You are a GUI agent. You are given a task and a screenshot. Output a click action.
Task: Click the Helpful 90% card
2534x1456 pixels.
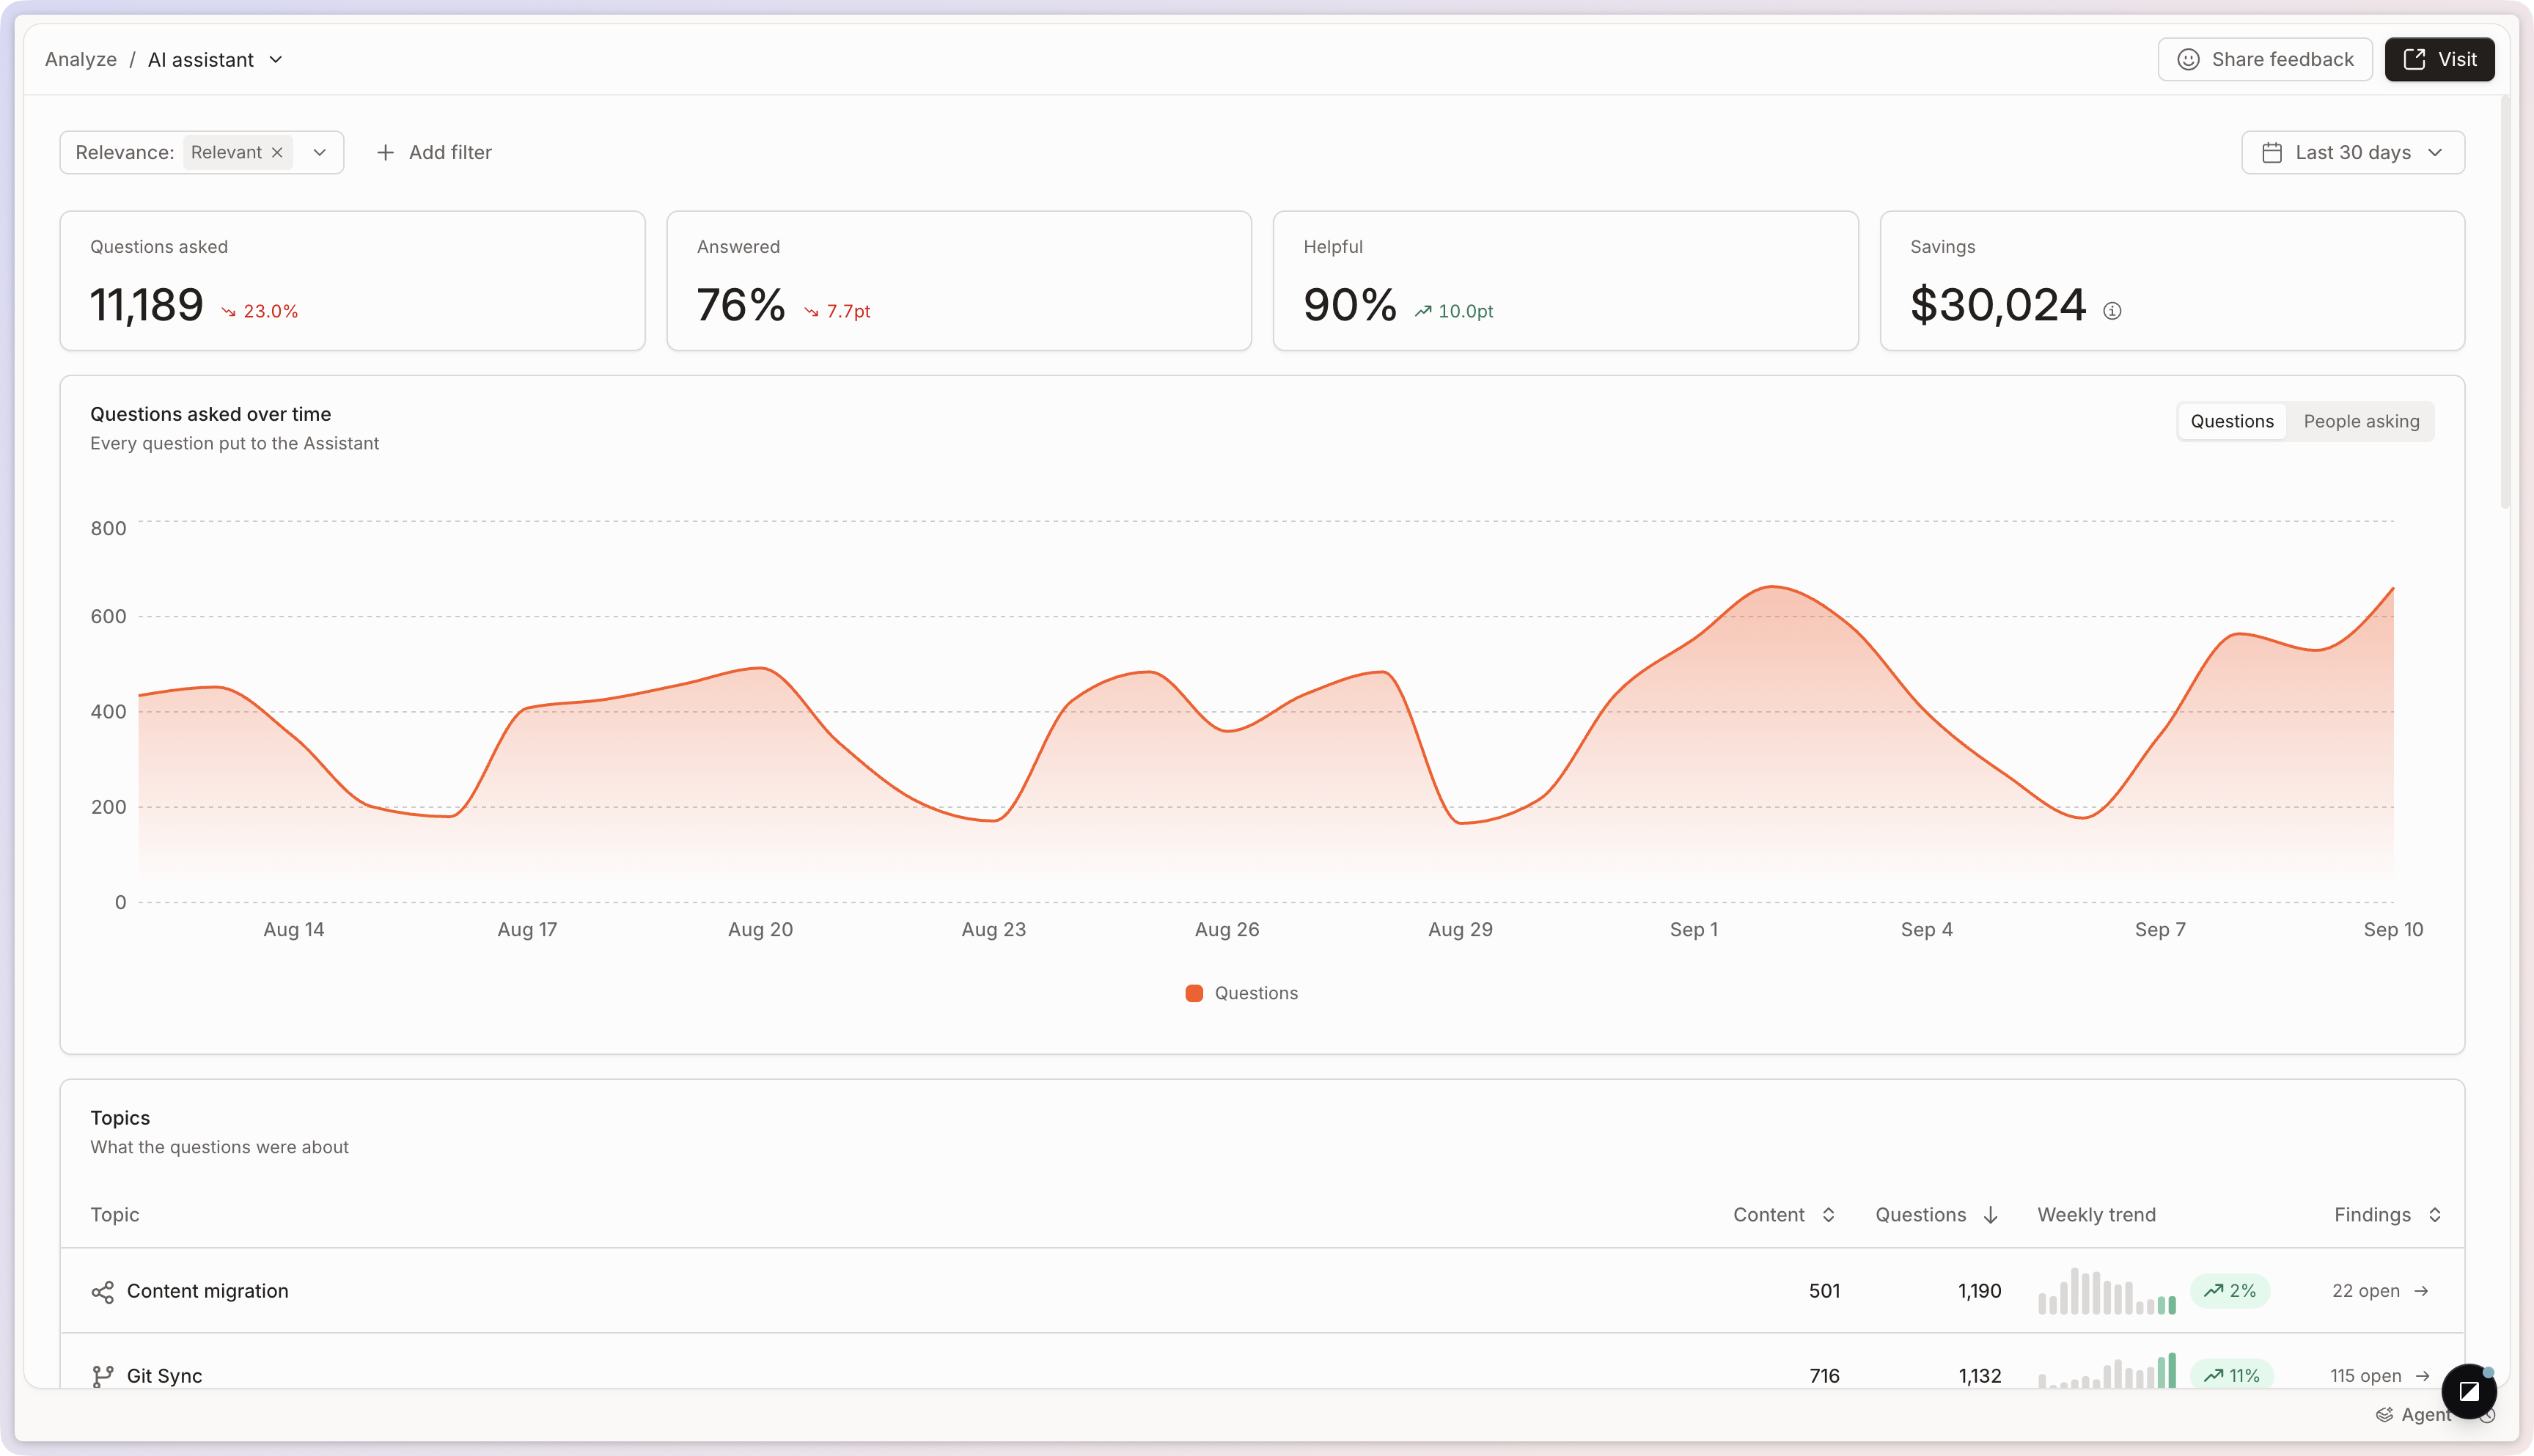pyautogui.click(x=1565, y=281)
